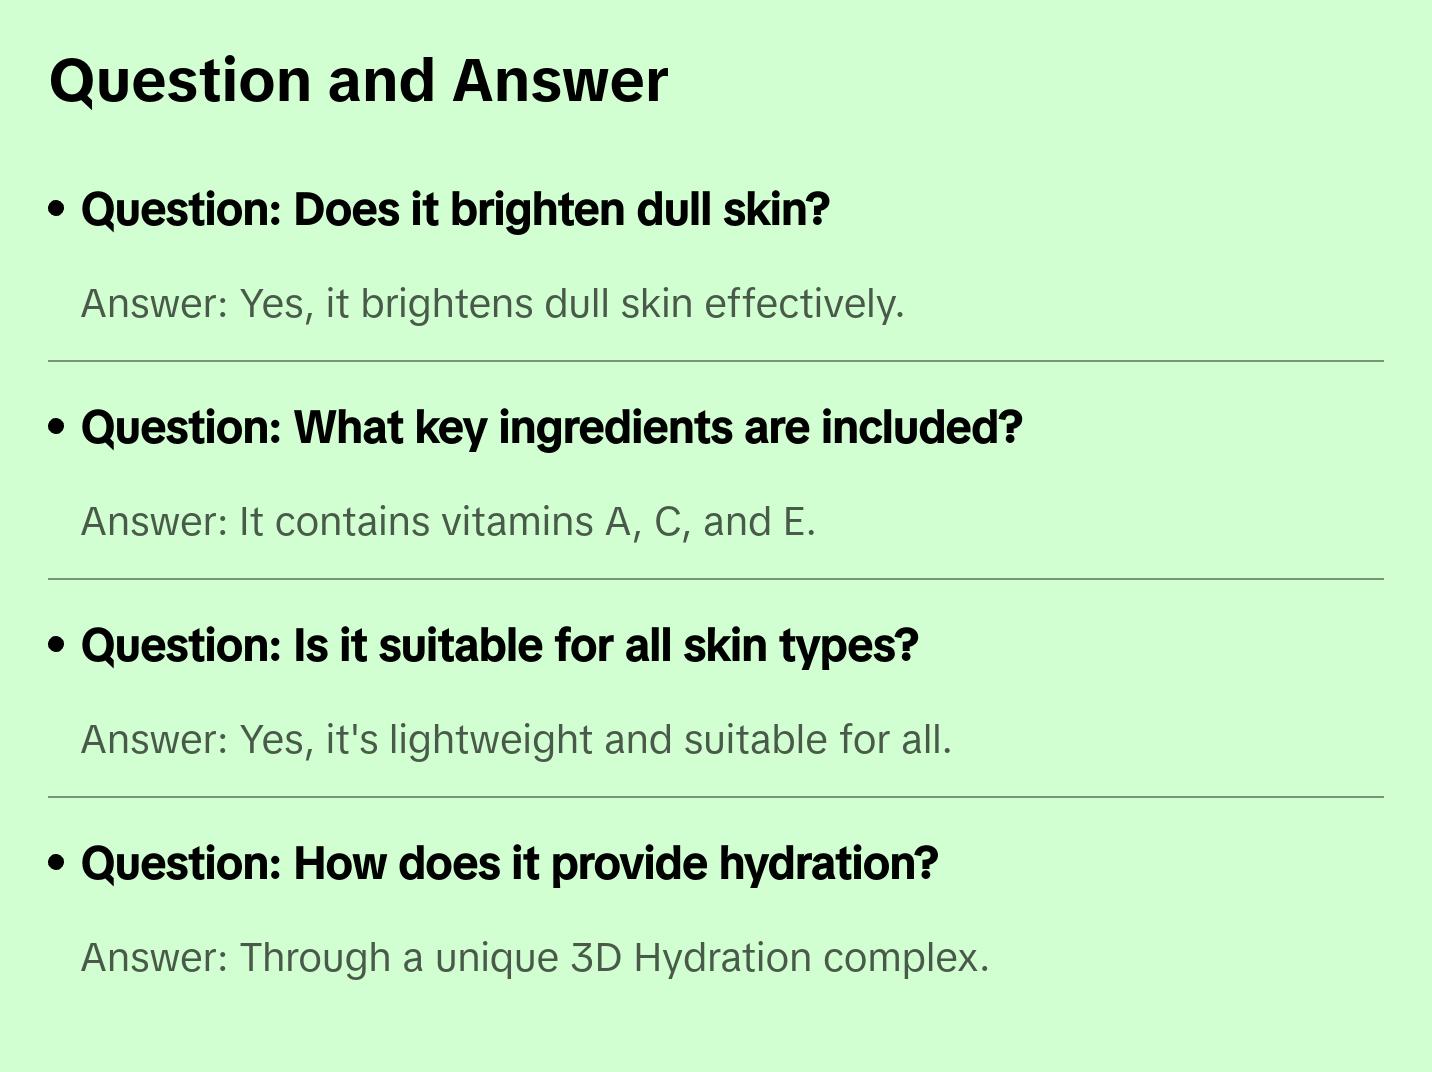Click the divider line below the dull skin answer
This screenshot has width=1432, height=1072.
pos(716,361)
